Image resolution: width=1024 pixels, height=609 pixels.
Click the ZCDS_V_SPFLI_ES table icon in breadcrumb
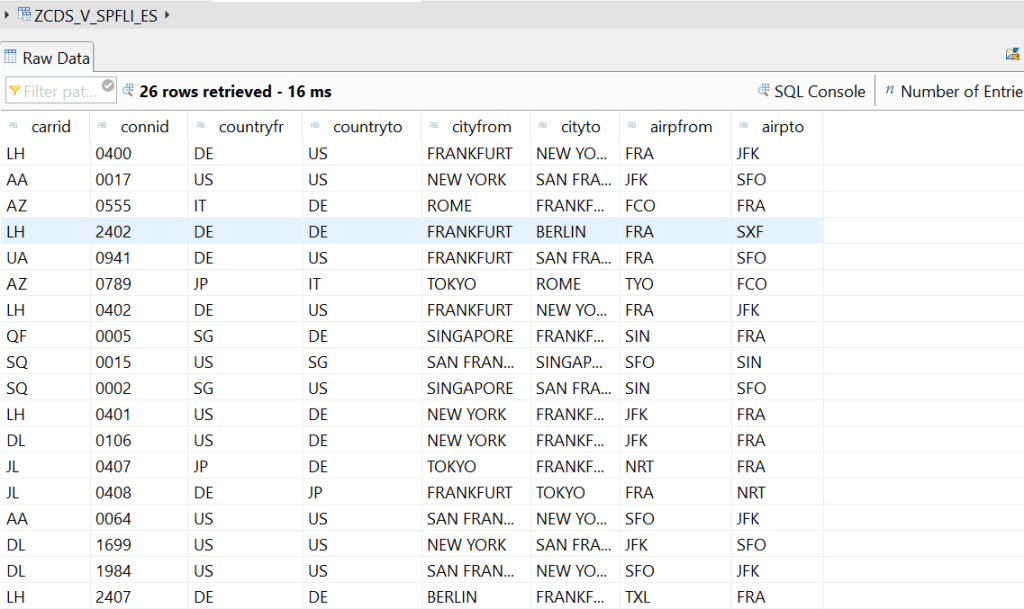(24, 14)
